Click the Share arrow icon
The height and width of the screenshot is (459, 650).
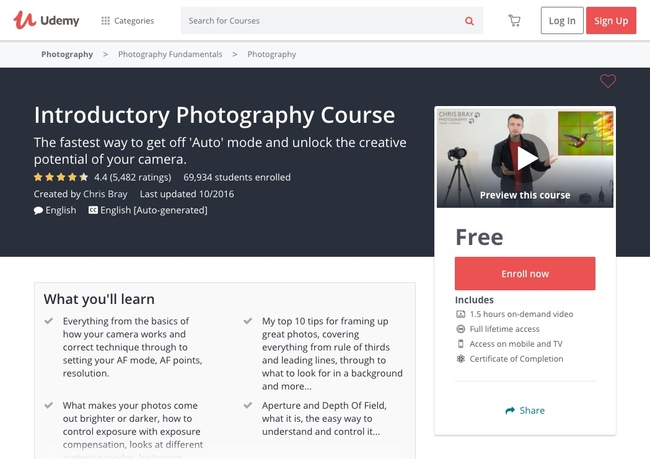pos(510,410)
